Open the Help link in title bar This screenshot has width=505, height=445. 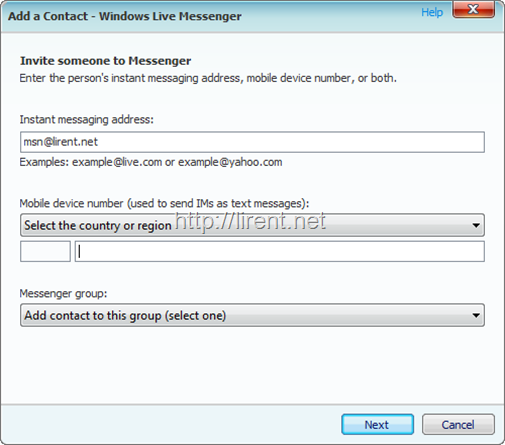(432, 12)
